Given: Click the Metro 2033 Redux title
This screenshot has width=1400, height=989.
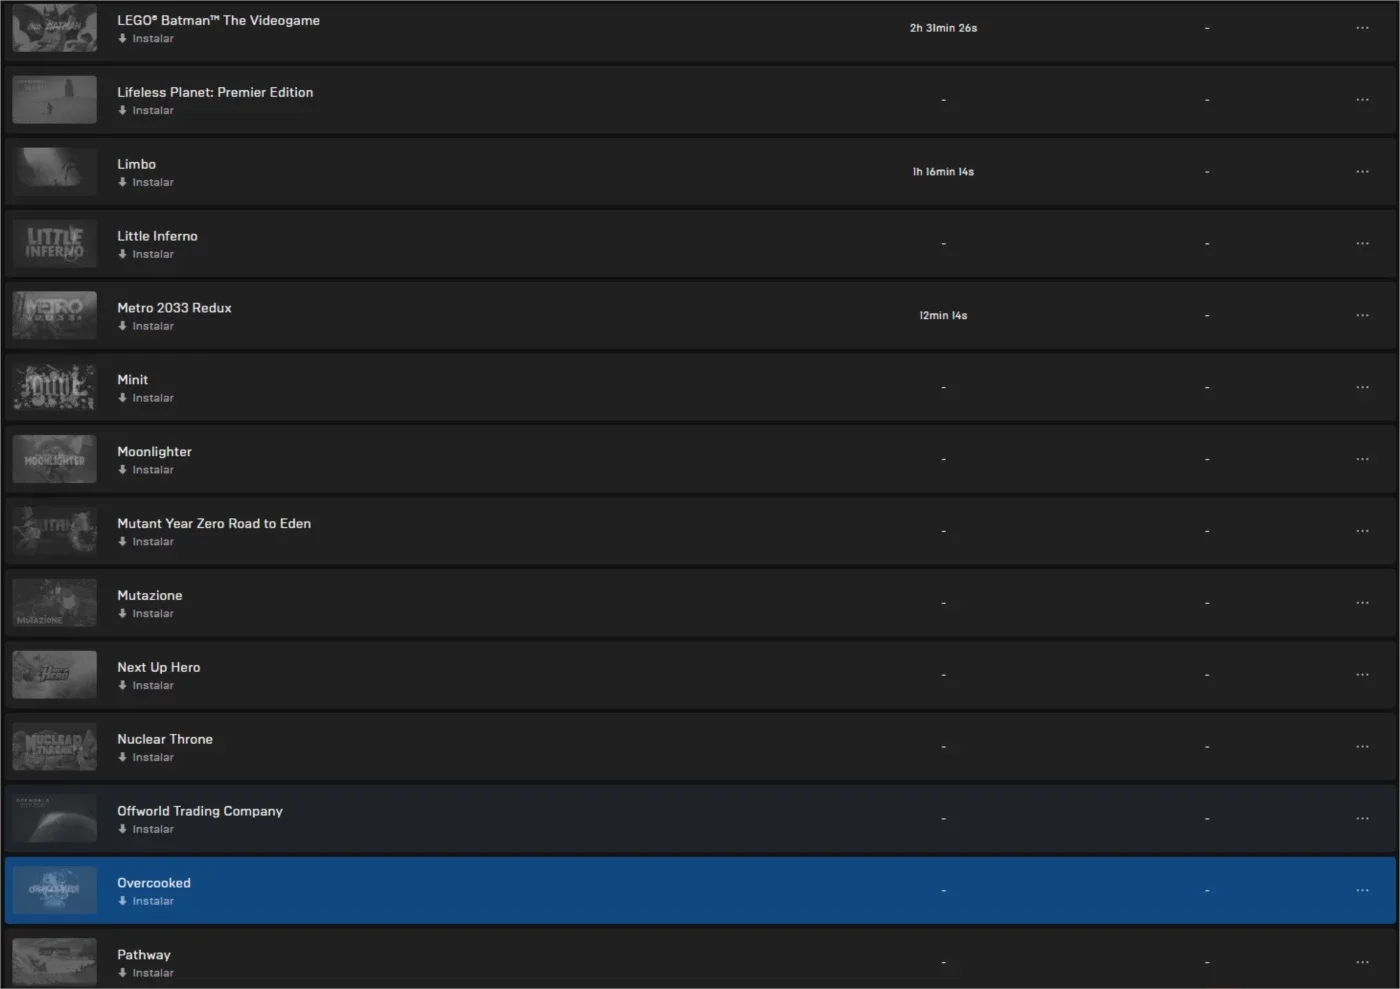Looking at the screenshot, I should click(174, 309).
